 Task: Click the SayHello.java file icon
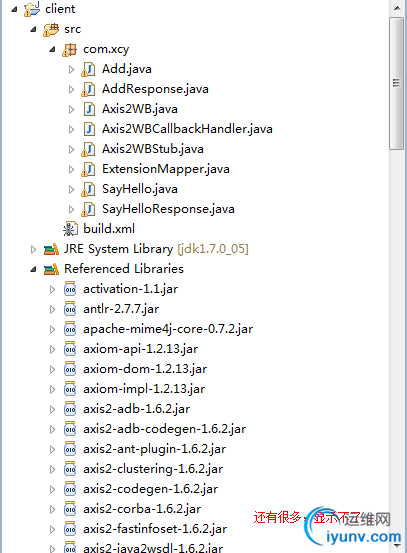point(88,189)
